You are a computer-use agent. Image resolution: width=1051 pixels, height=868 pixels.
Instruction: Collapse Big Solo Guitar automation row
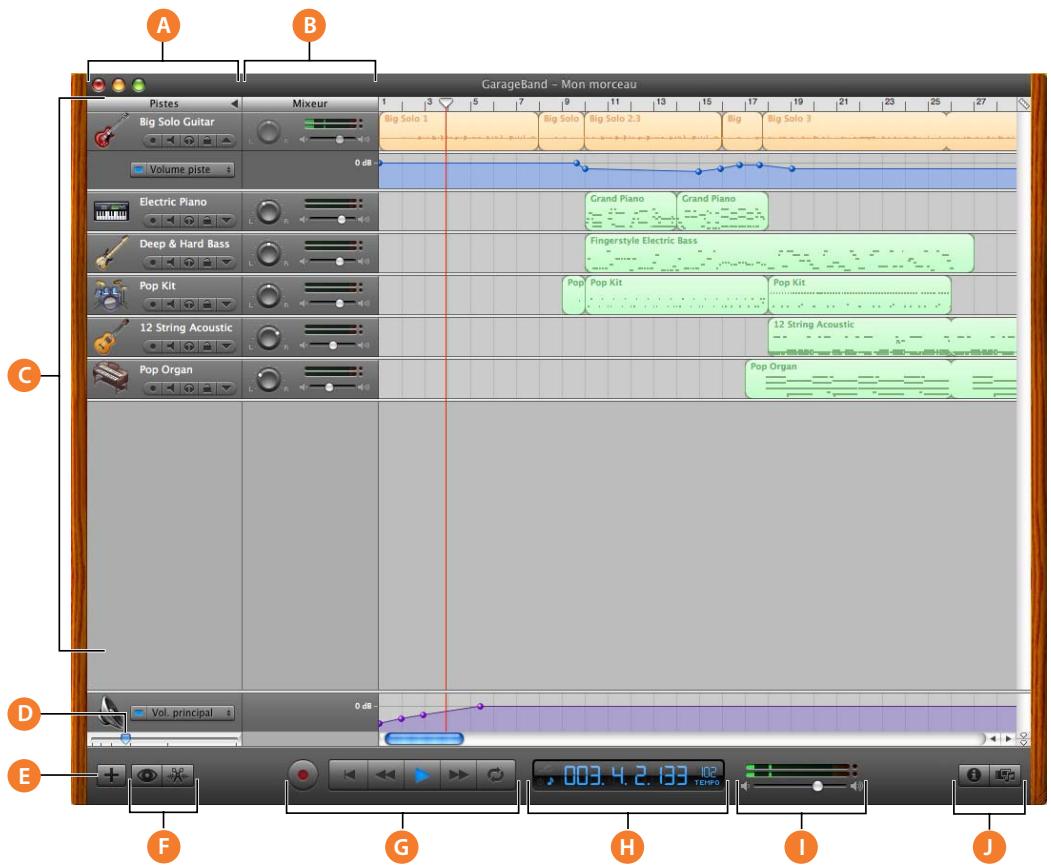(x=226, y=140)
